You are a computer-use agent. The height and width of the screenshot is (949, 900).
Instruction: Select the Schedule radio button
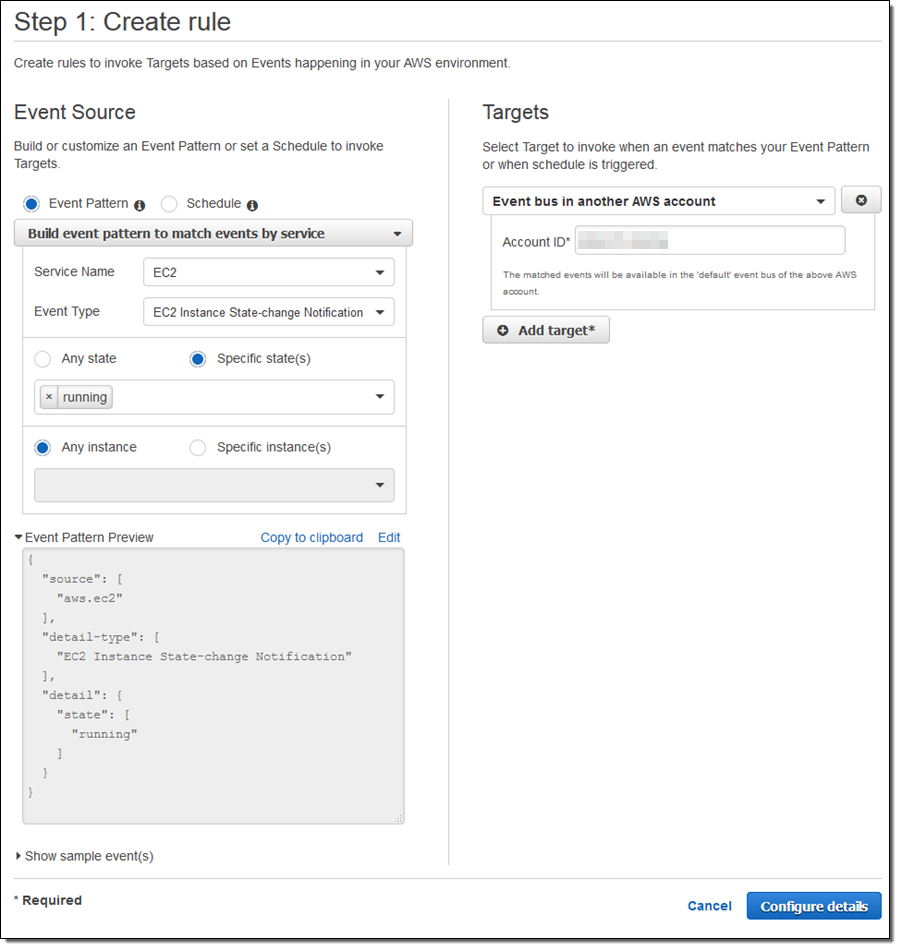click(x=169, y=204)
